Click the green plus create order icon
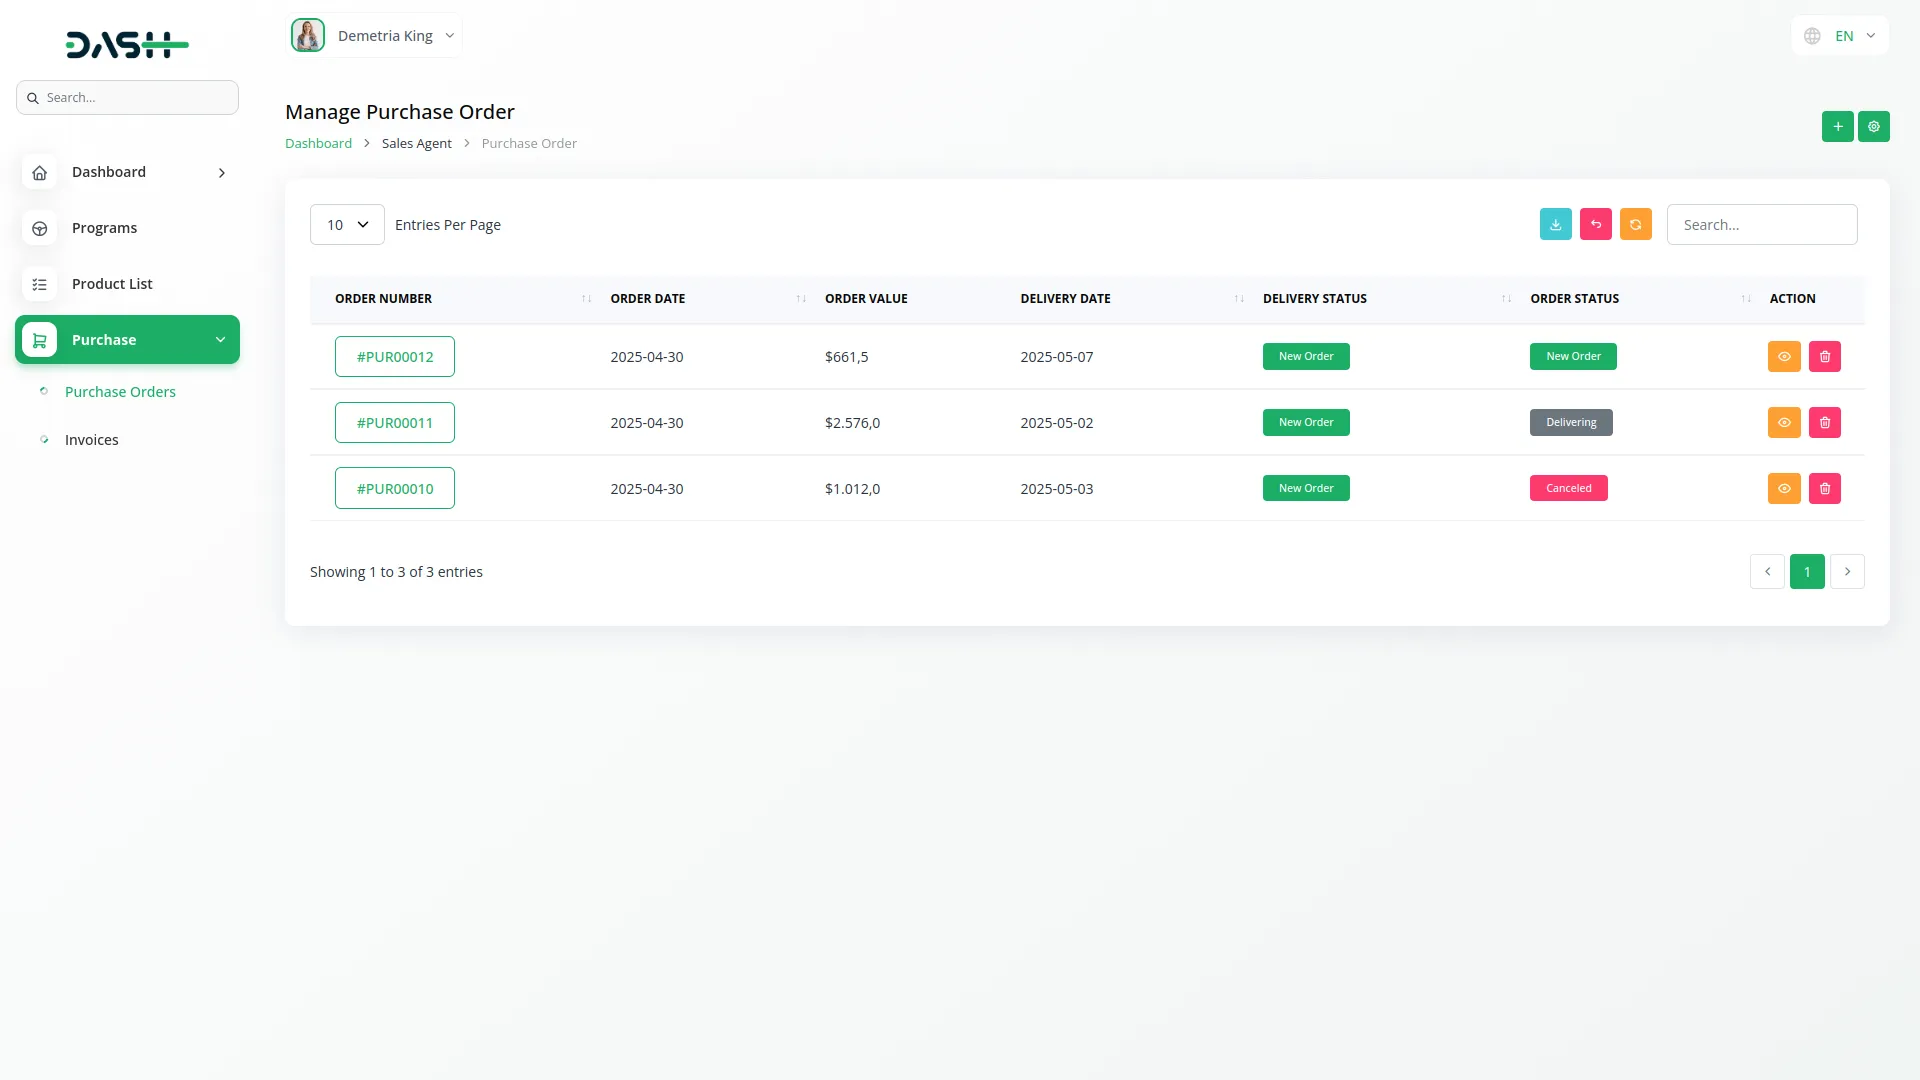This screenshot has height=1080, width=1920. pyautogui.click(x=1837, y=127)
